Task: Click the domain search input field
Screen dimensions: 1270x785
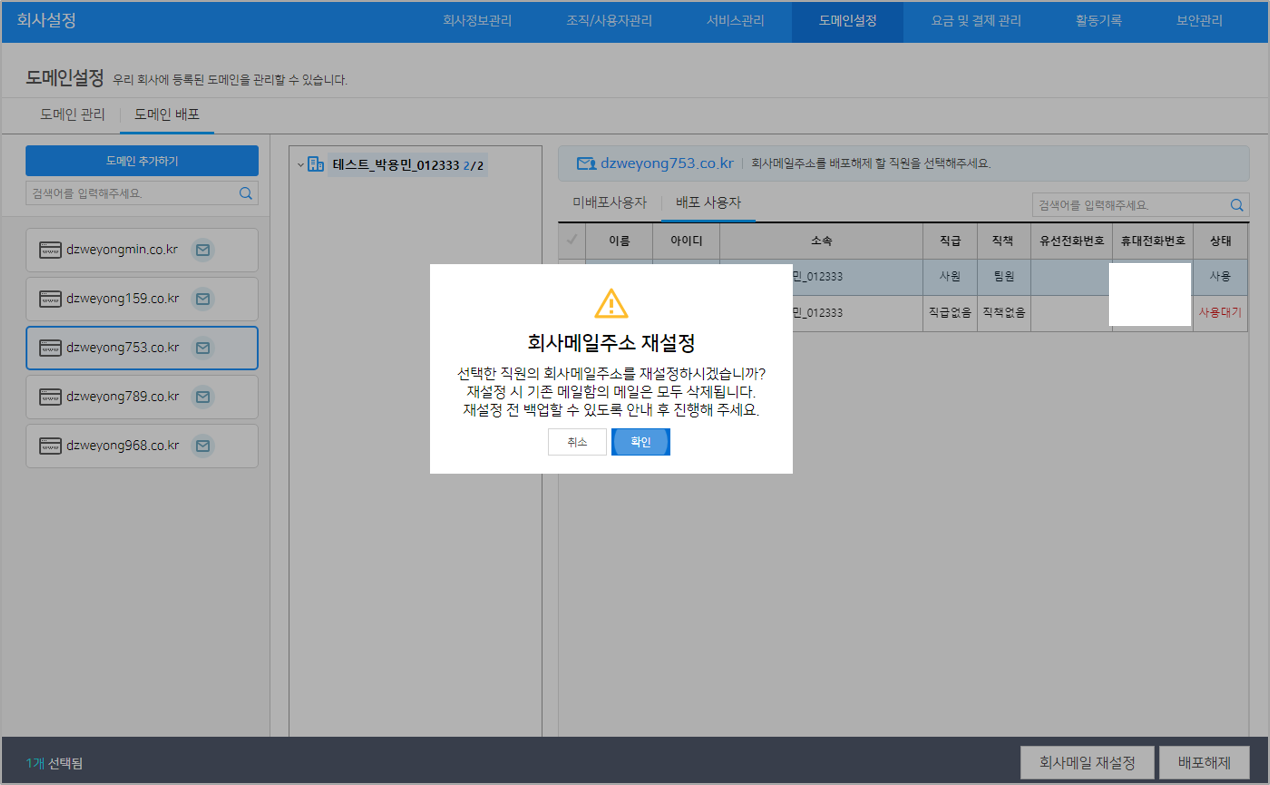Action: (130, 194)
